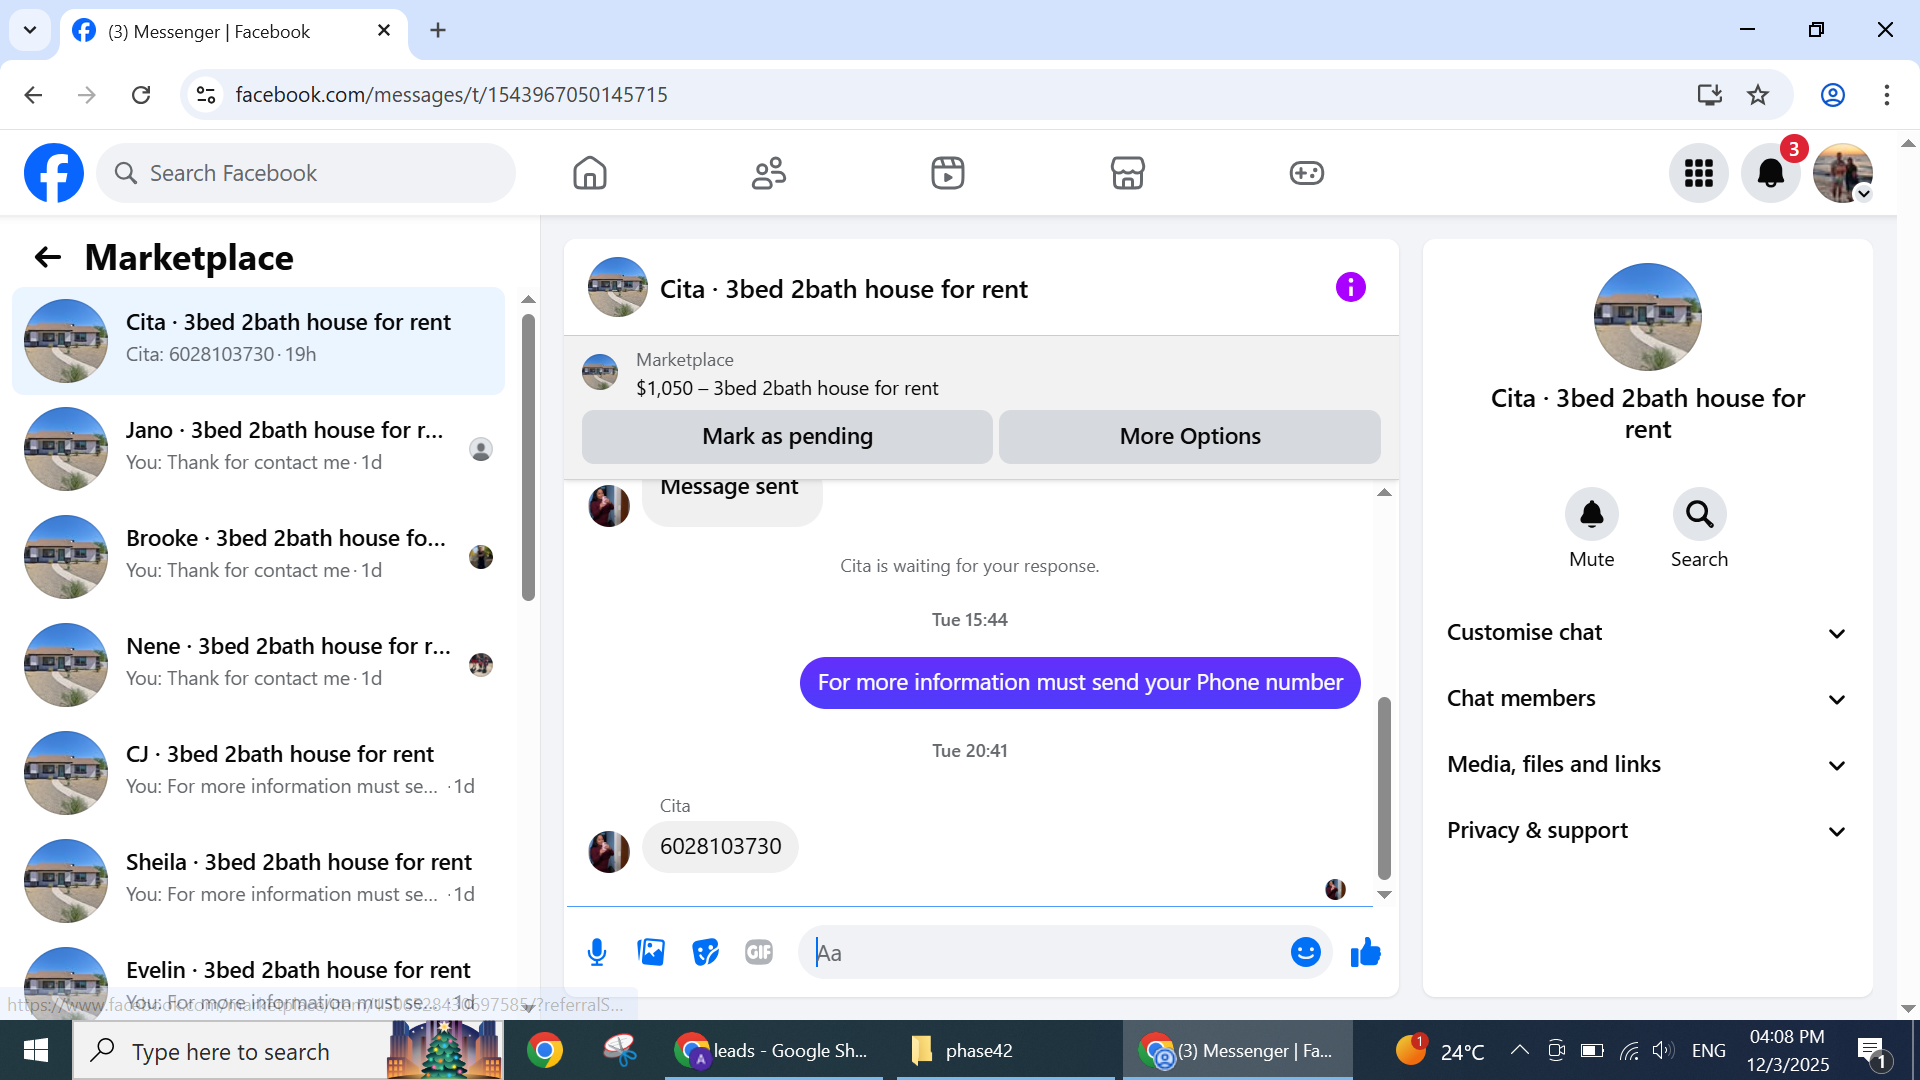The image size is (1920, 1080).
Task: Expand the Chat members section
Action: tap(1647, 699)
